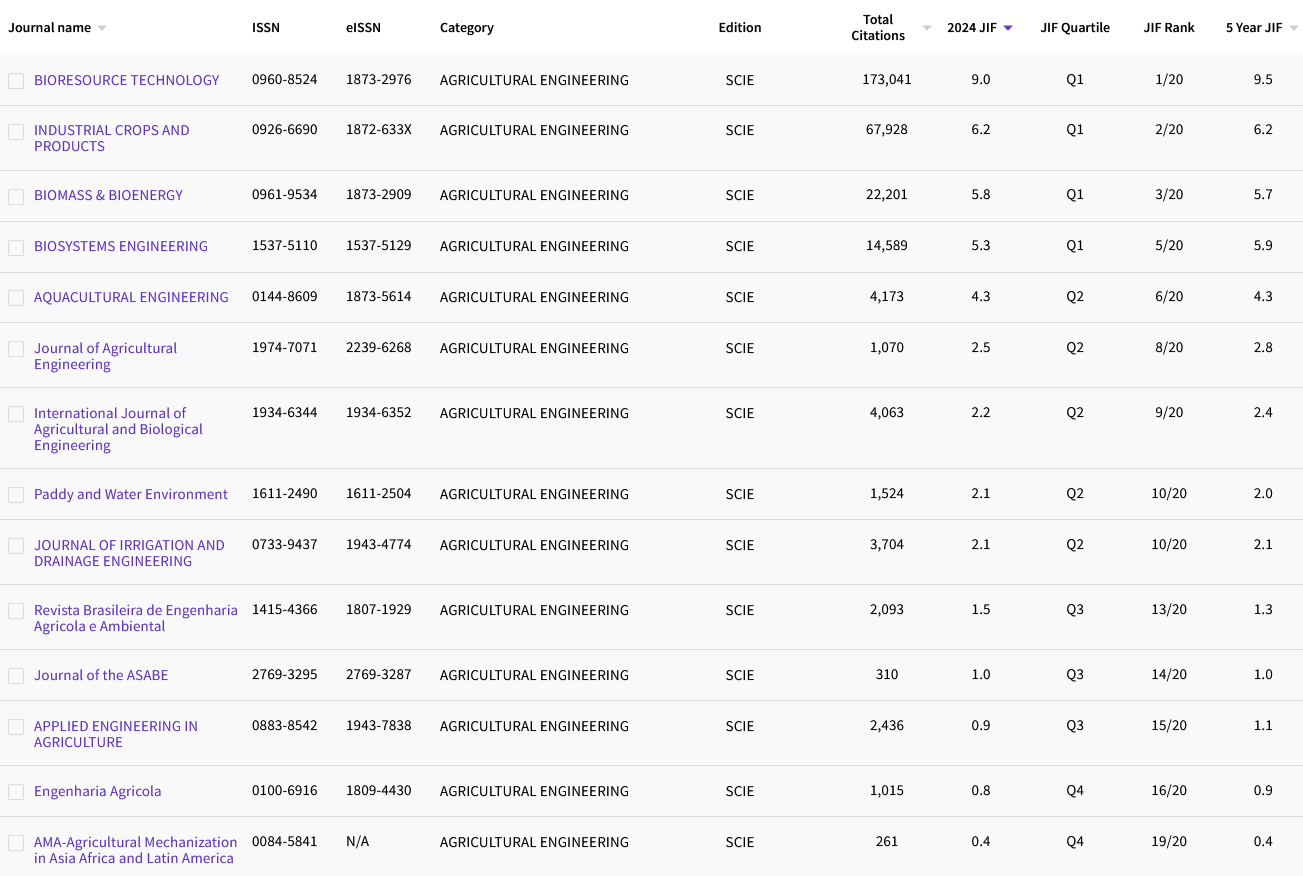The width and height of the screenshot is (1303, 876).
Task: Open Aquacultural Engineering journal link
Action: coord(131,297)
